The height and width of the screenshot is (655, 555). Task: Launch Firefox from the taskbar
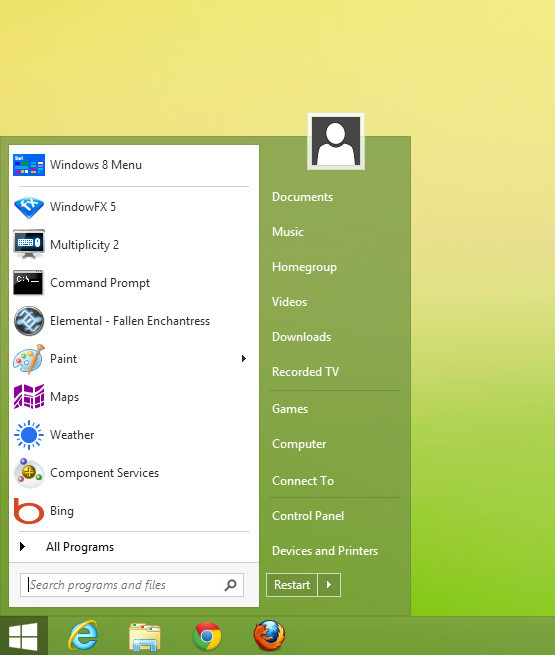[x=269, y=635]
